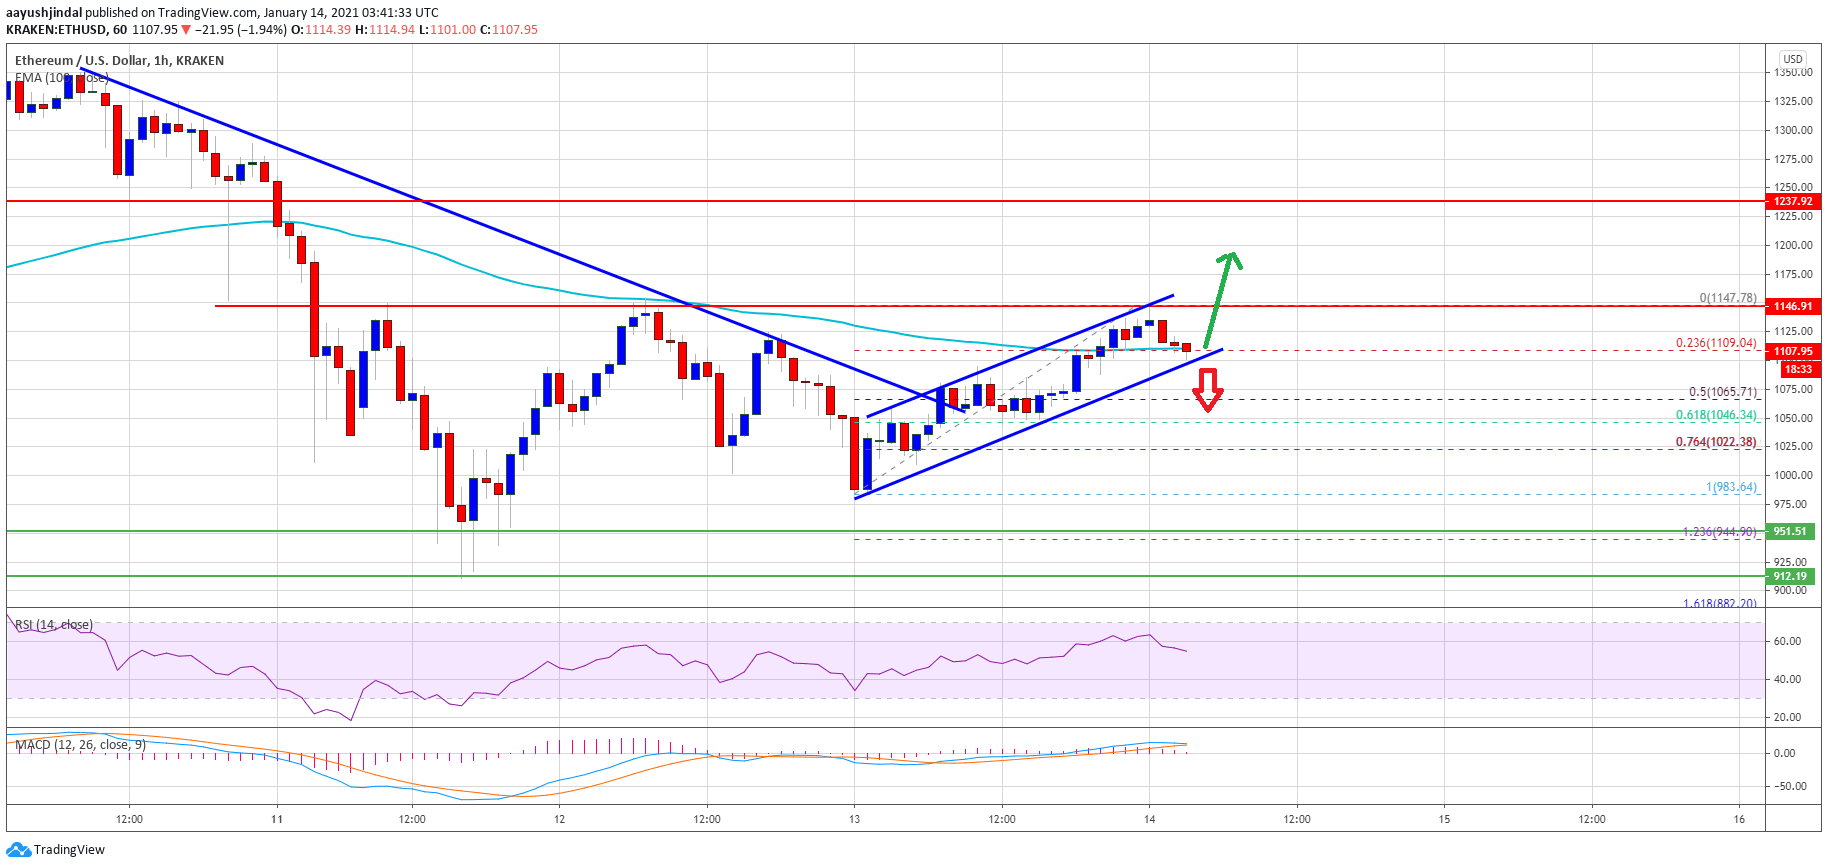Click the L:1101.00 low price value
Viewport: 1828px width, 868px height.
pyautogui.click(x=448, y=29)
